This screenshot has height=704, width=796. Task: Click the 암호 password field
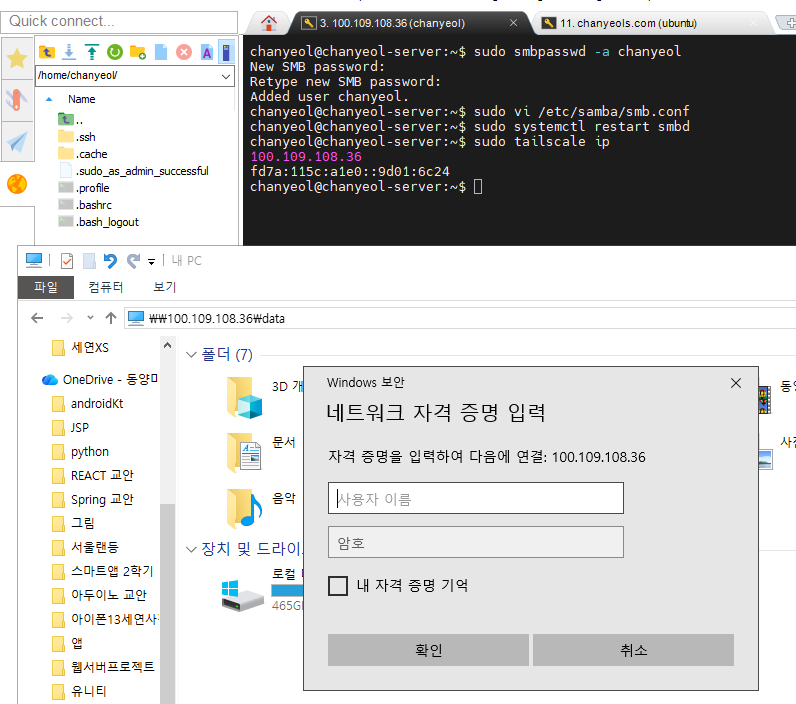point(475,542)
